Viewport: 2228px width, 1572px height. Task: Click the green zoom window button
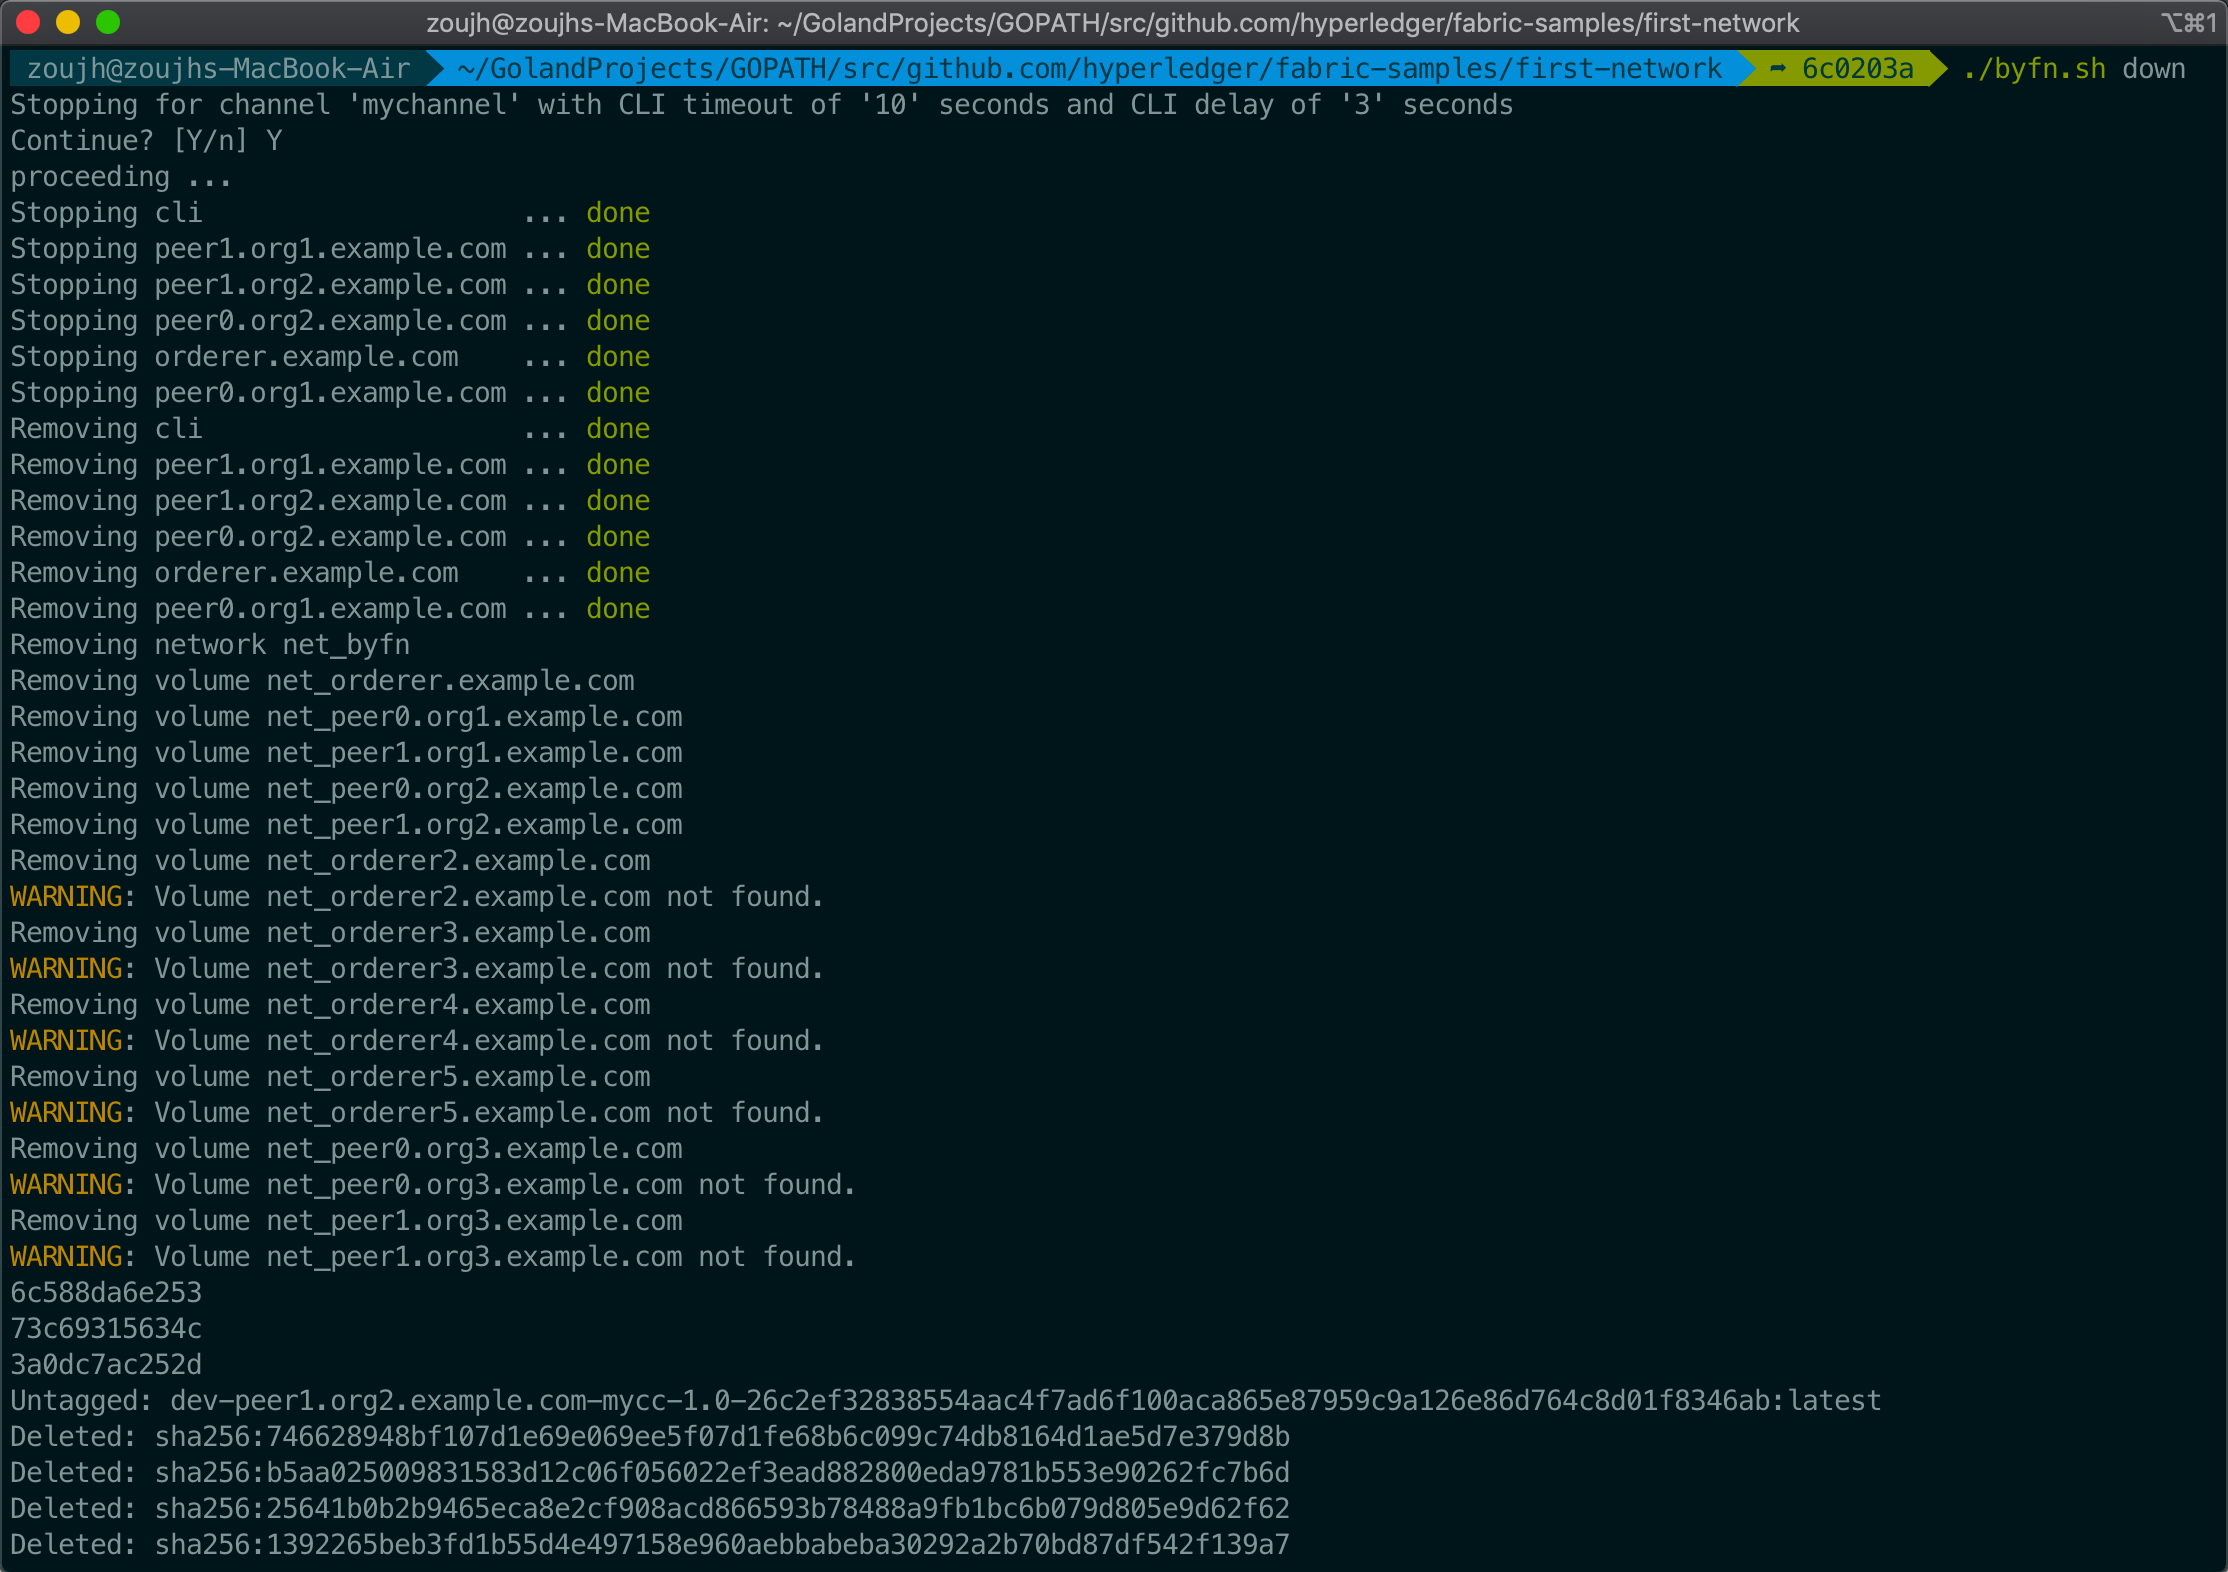tap(108, 22)
